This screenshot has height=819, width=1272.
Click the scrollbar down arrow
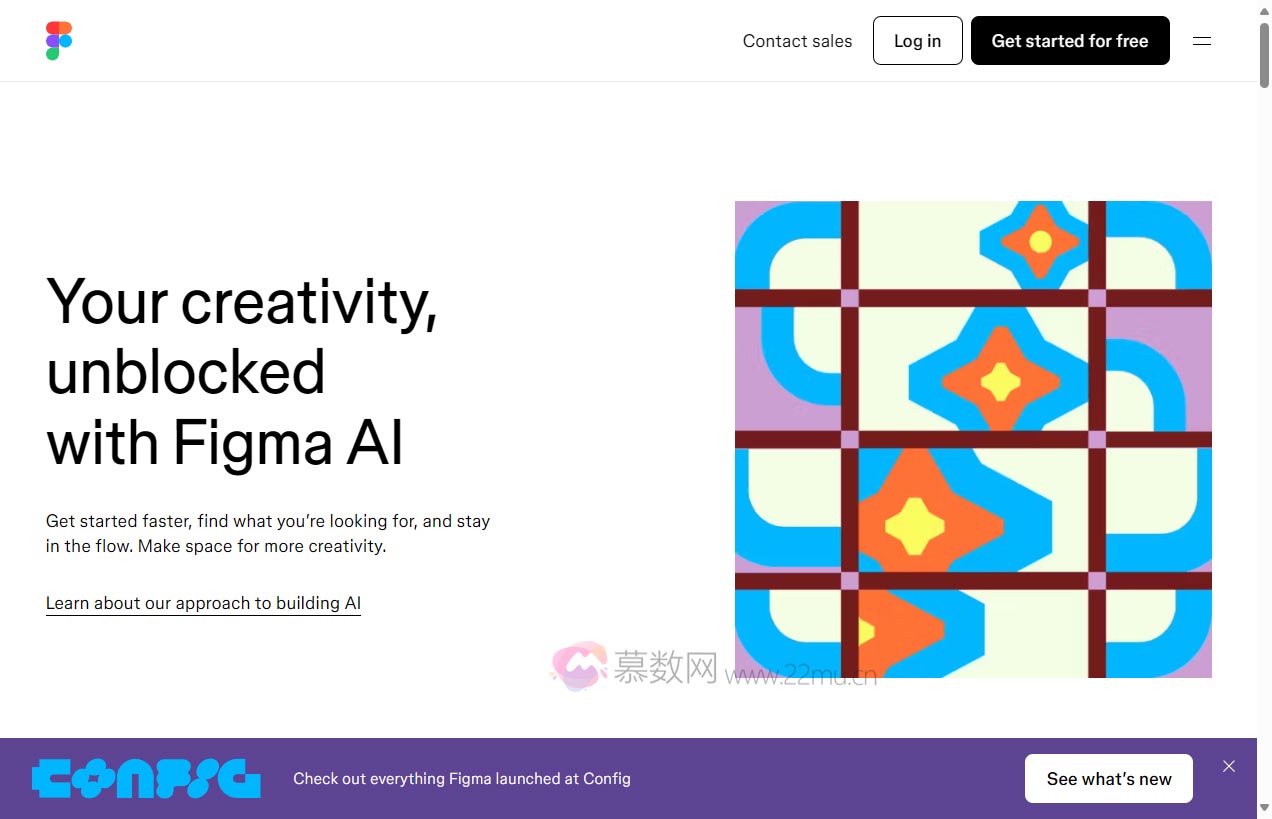tap(1264, 808)
